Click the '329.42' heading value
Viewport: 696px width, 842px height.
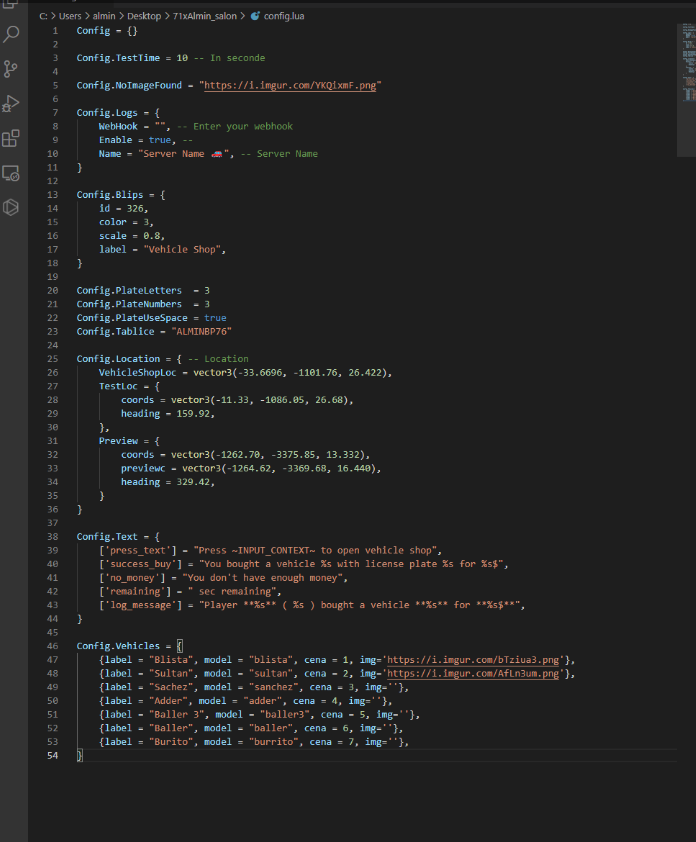click(193, 482)
